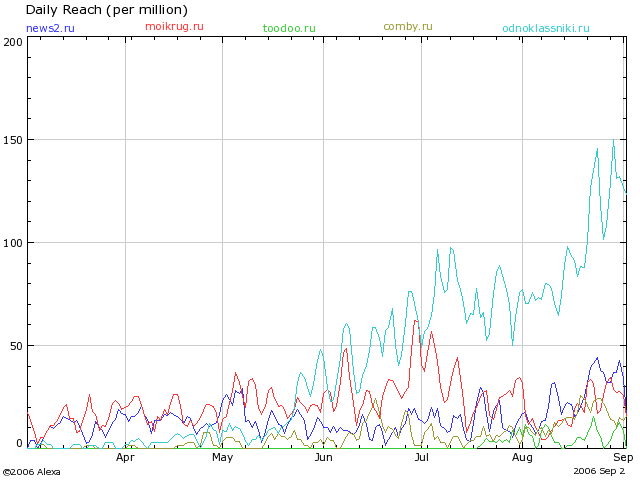Click the highest peak of the cyan odnoklassniki.ru line
Viewport: 640px width, 480px height.
[613, 140]
